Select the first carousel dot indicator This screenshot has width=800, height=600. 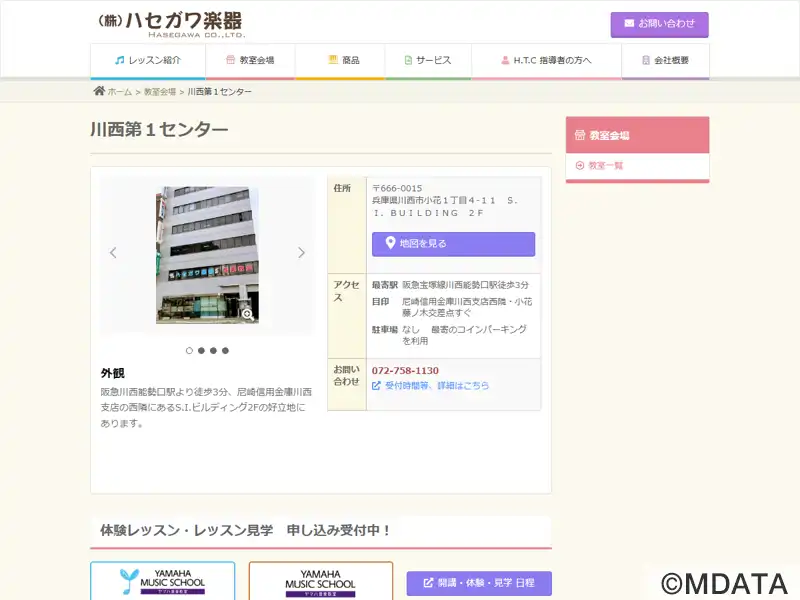tap(189, 351)
